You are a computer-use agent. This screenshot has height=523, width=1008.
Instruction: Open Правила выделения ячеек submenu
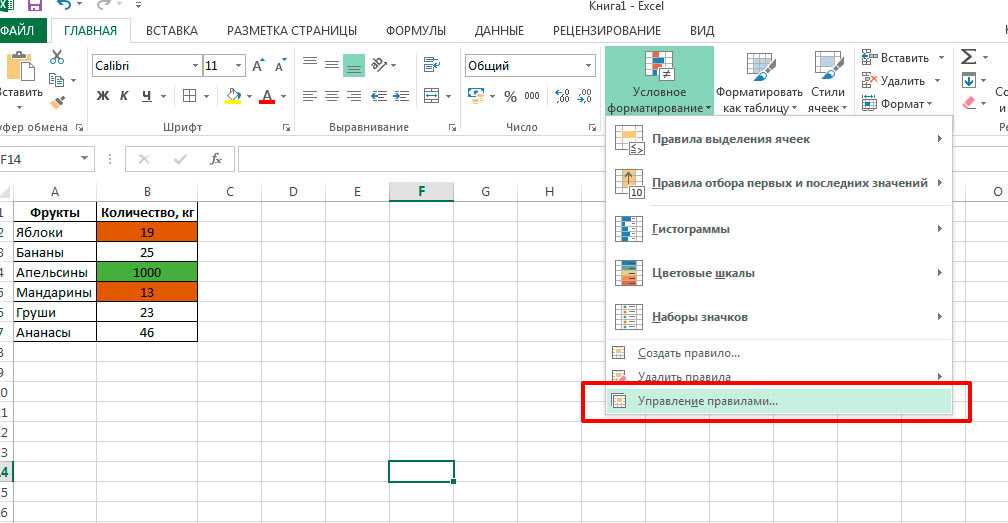pyautogui.click(x=779, y=139)
